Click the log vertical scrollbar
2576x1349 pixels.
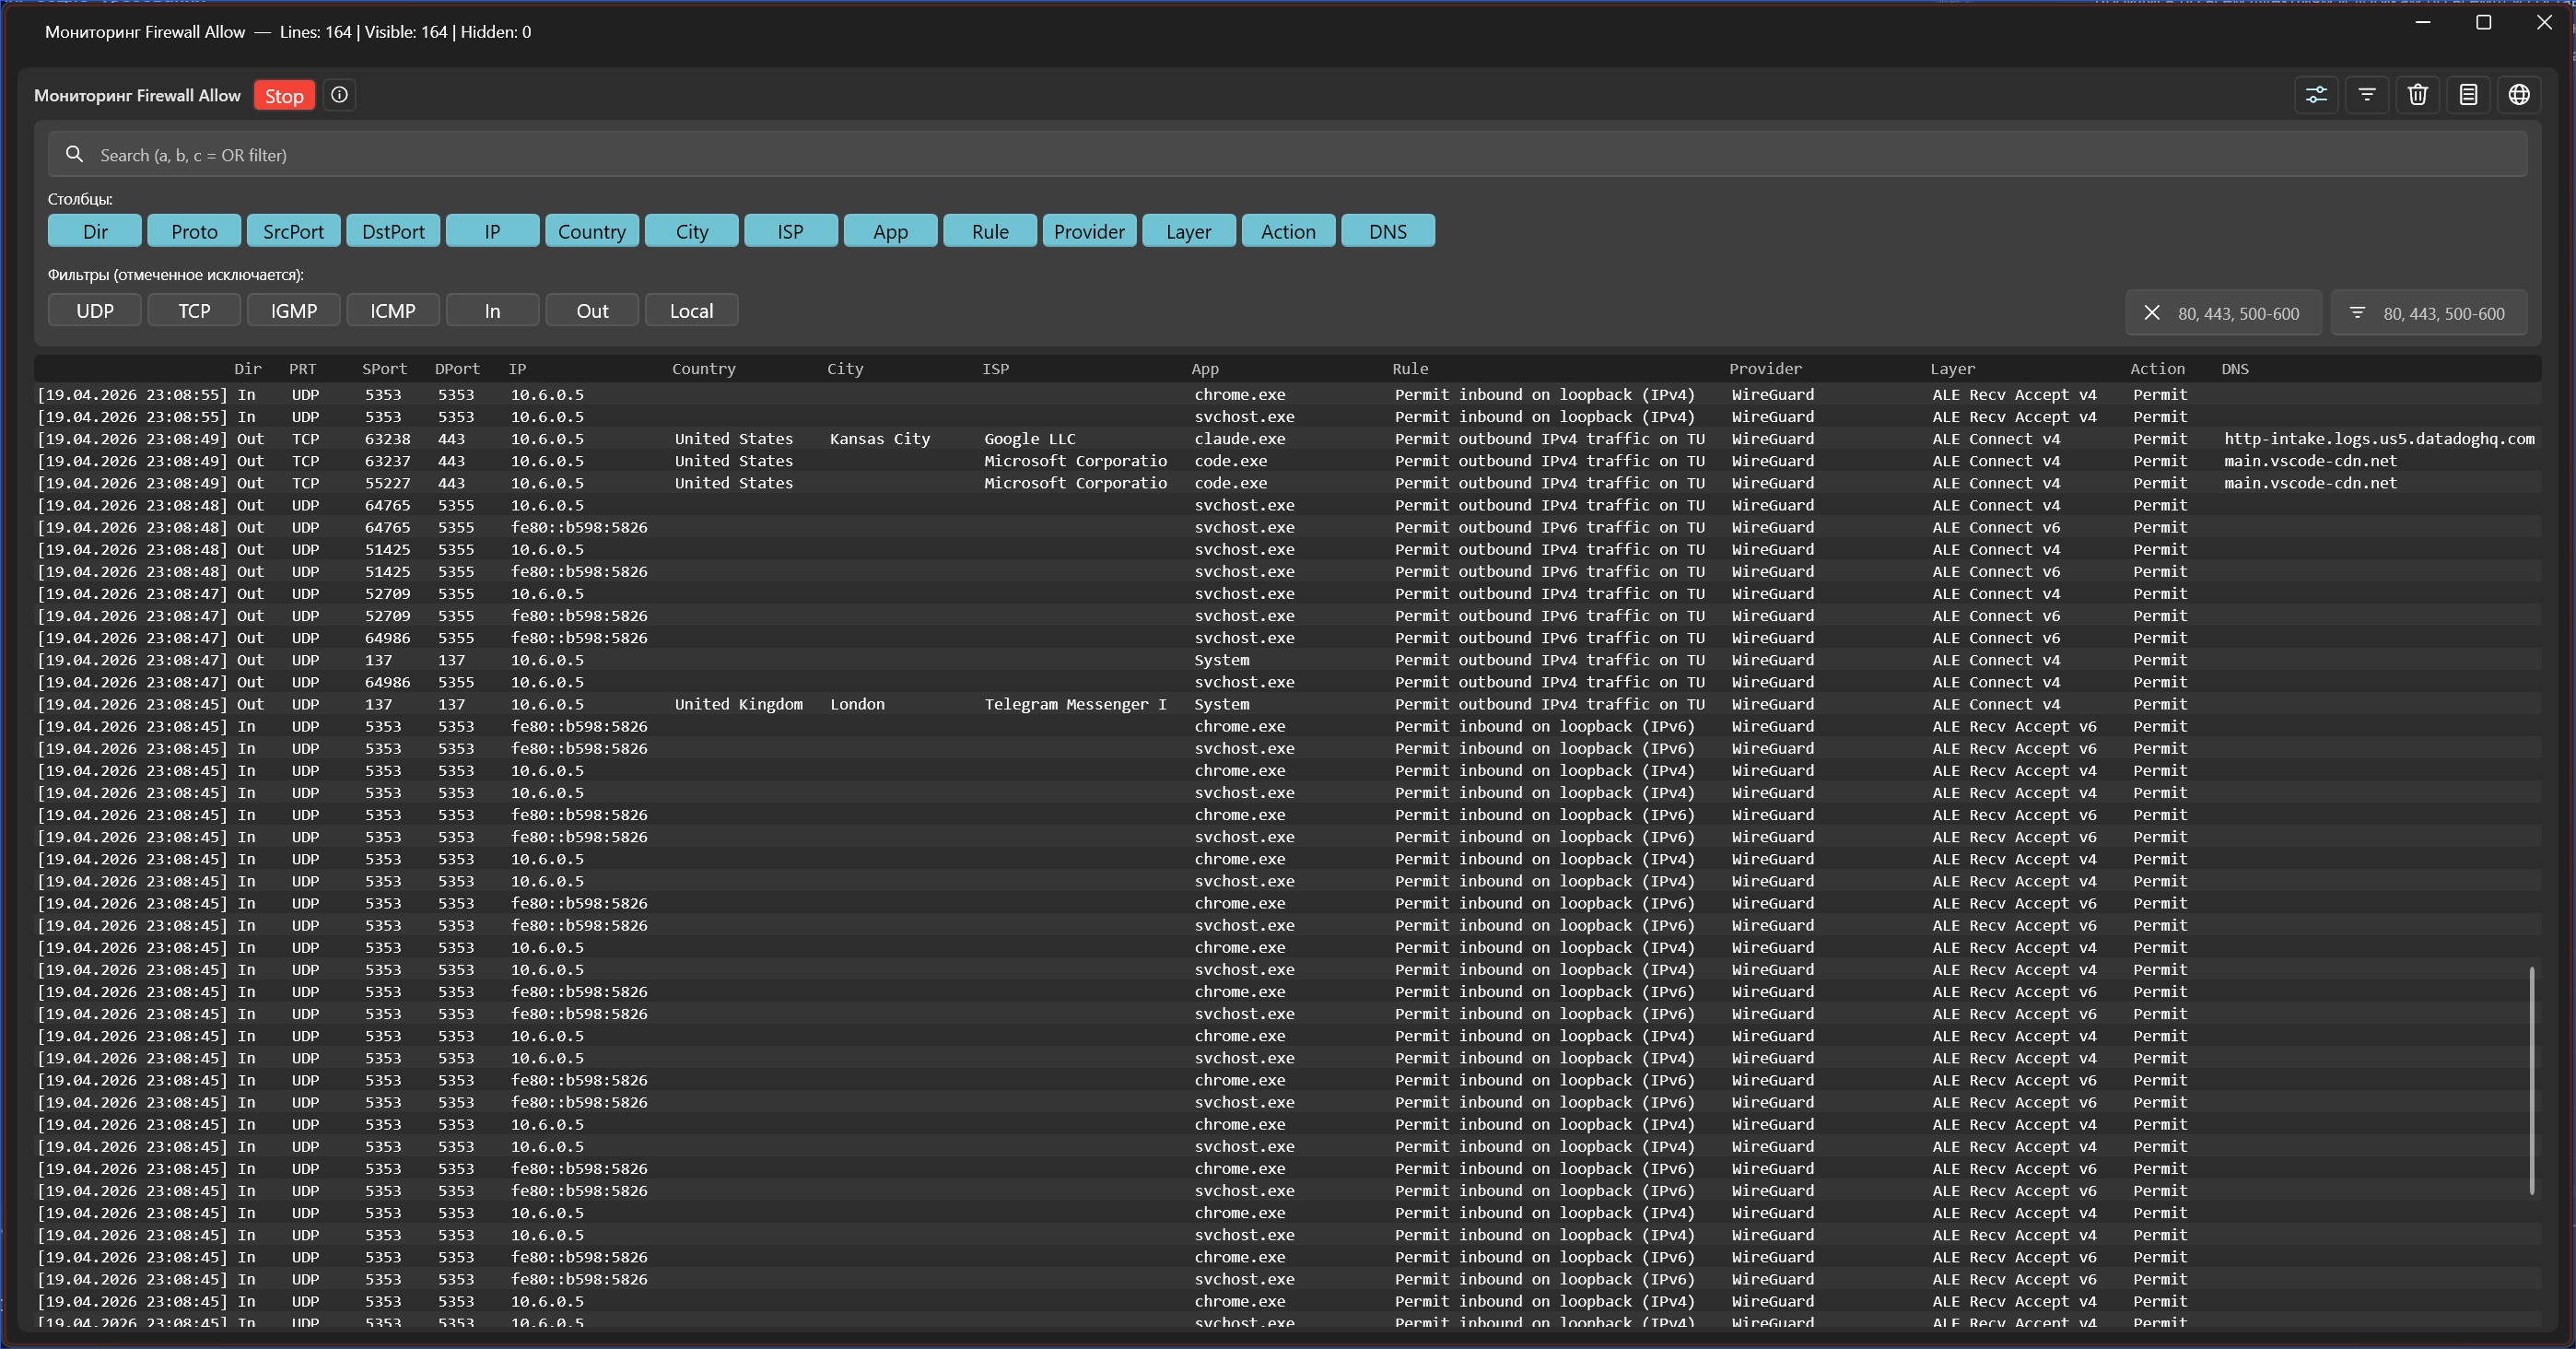point(2532,1080)
